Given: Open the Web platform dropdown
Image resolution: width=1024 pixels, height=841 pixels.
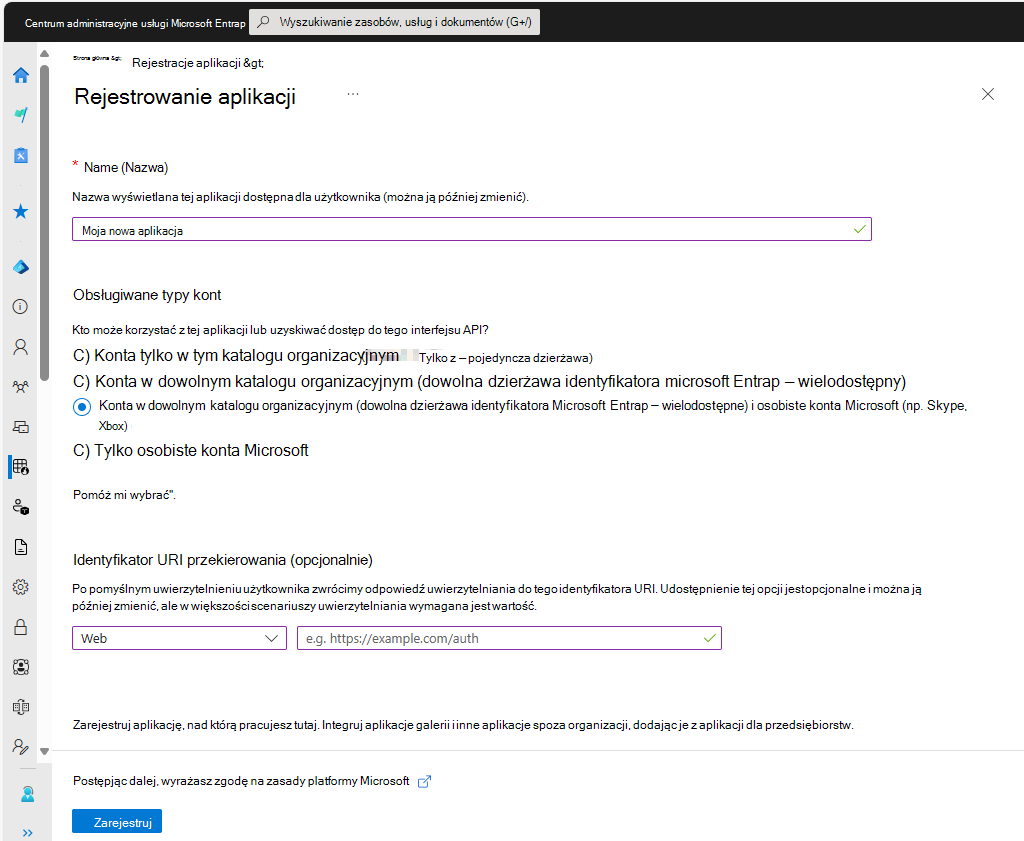Looking at the screenshot, I should coord(180,638).
